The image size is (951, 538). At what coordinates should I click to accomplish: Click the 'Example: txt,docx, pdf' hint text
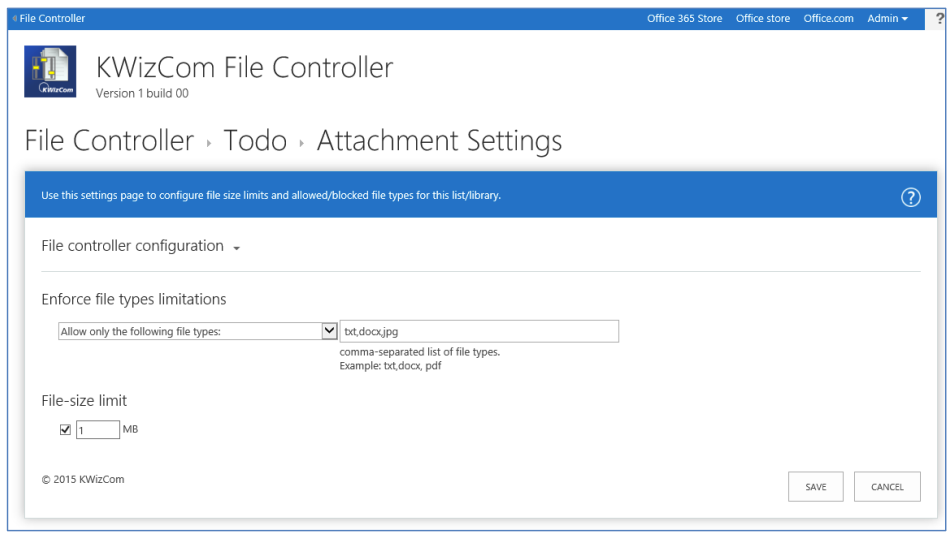[390, 366]
